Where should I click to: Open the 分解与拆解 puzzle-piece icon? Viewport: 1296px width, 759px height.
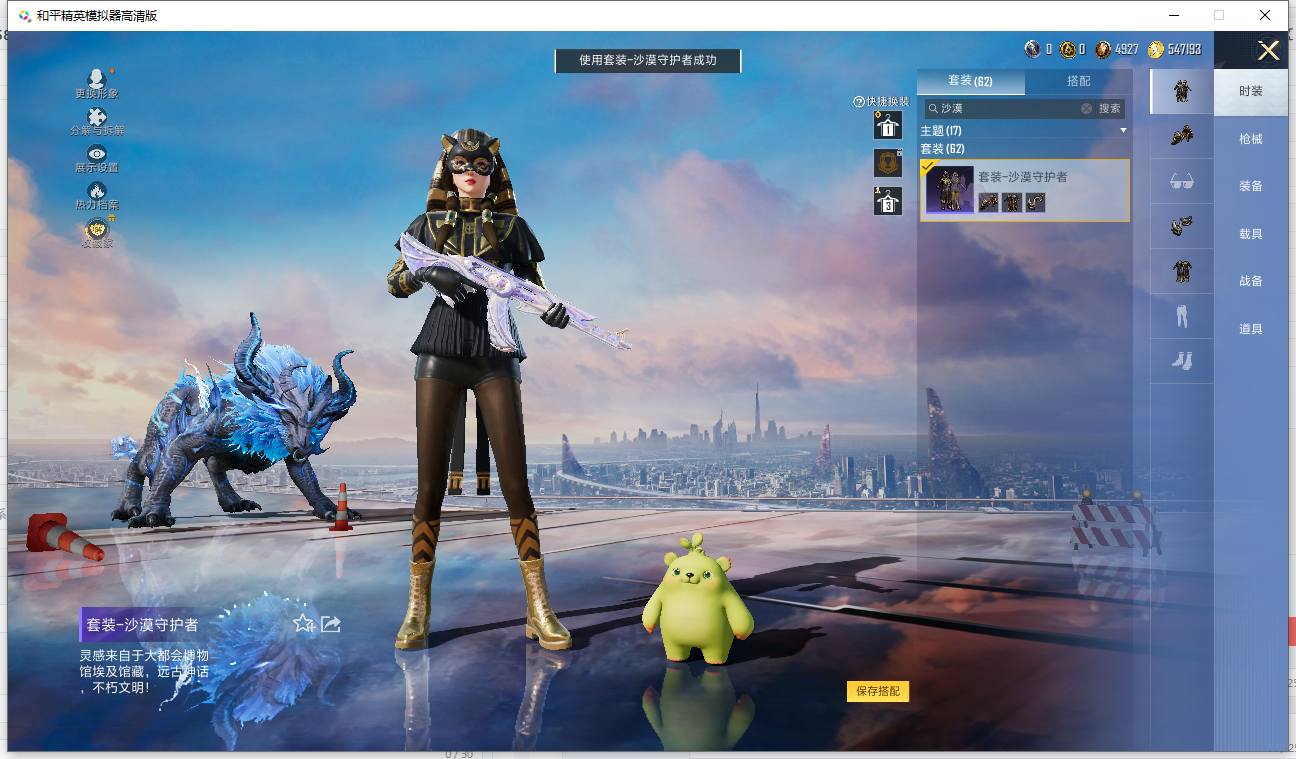coord(96,117)
